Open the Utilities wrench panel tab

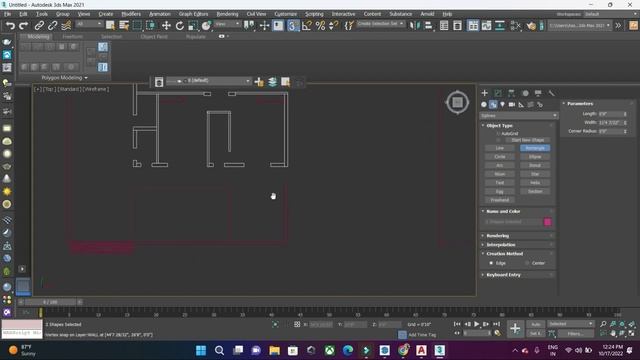[x=551, y=93]
